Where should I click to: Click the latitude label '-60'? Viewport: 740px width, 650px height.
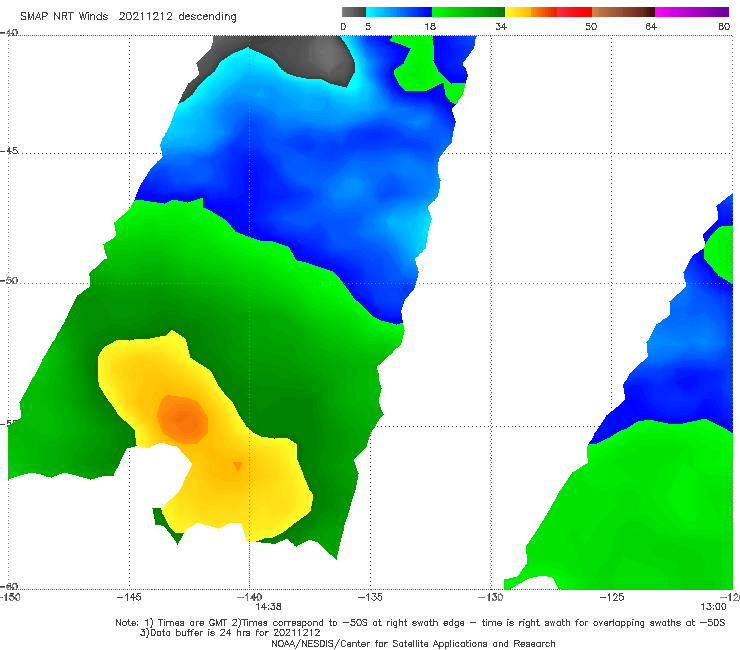[9, 587]
